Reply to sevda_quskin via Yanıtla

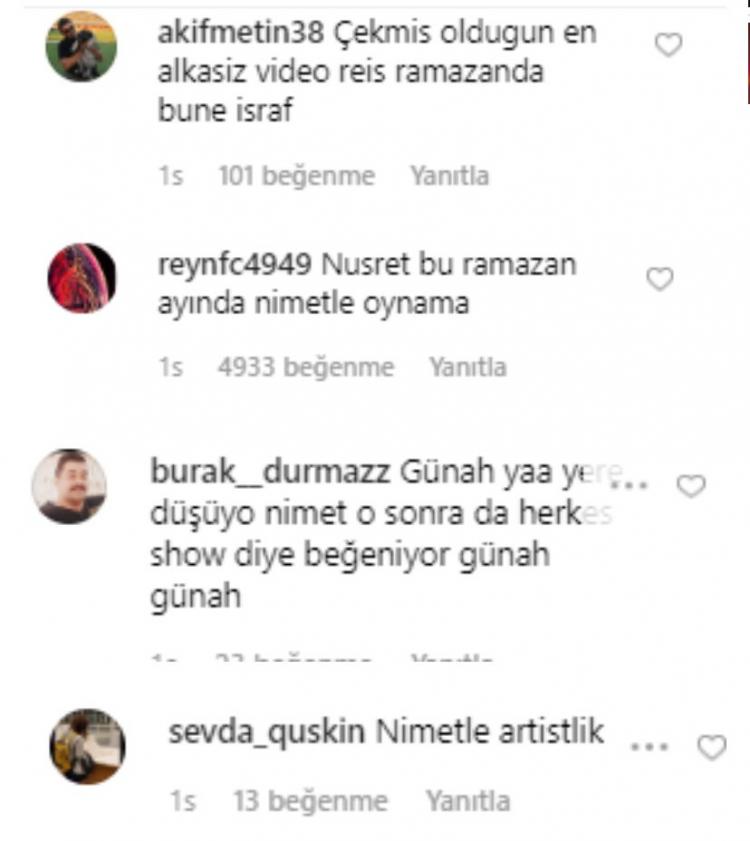(x=468, y=801)
